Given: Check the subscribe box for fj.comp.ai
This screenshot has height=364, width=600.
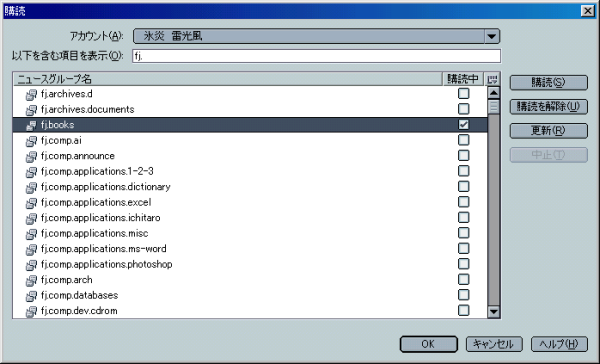Looking at the screenshot, I should click(x=463, y=140).
